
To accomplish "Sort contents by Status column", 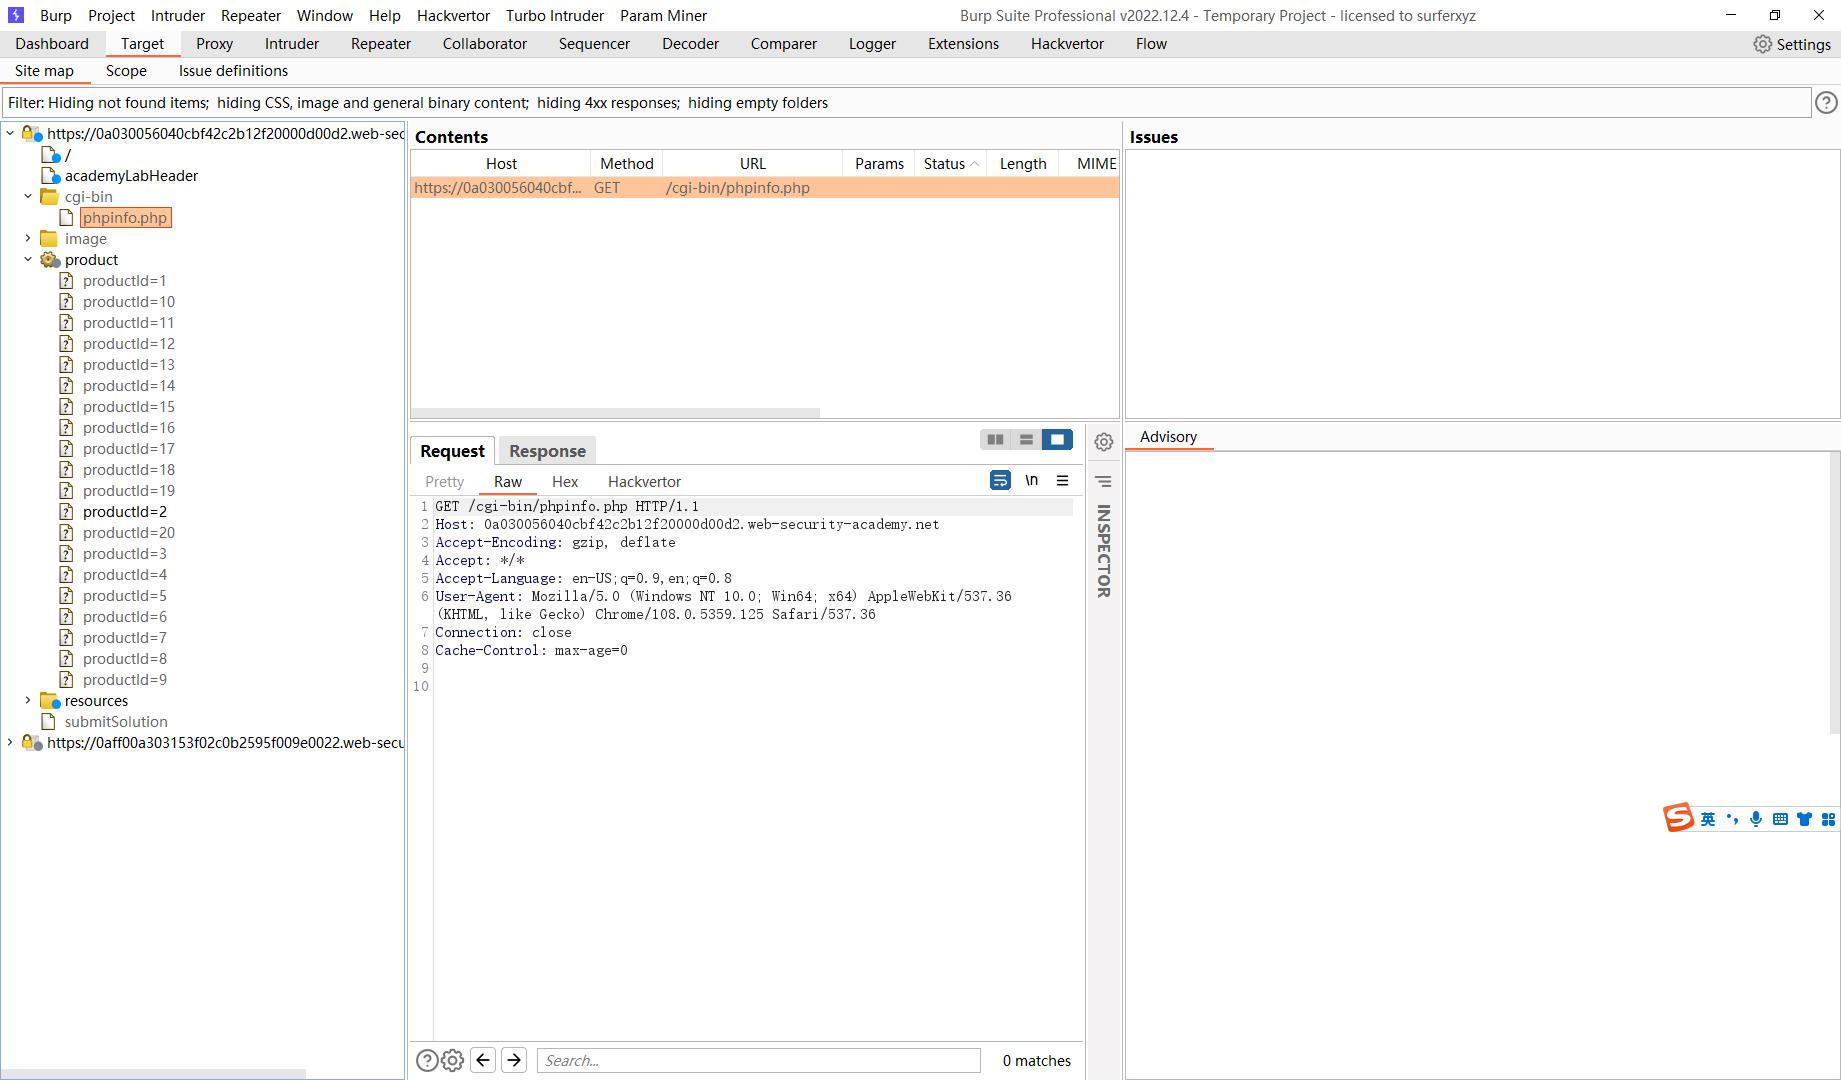I will click(950, 163).
